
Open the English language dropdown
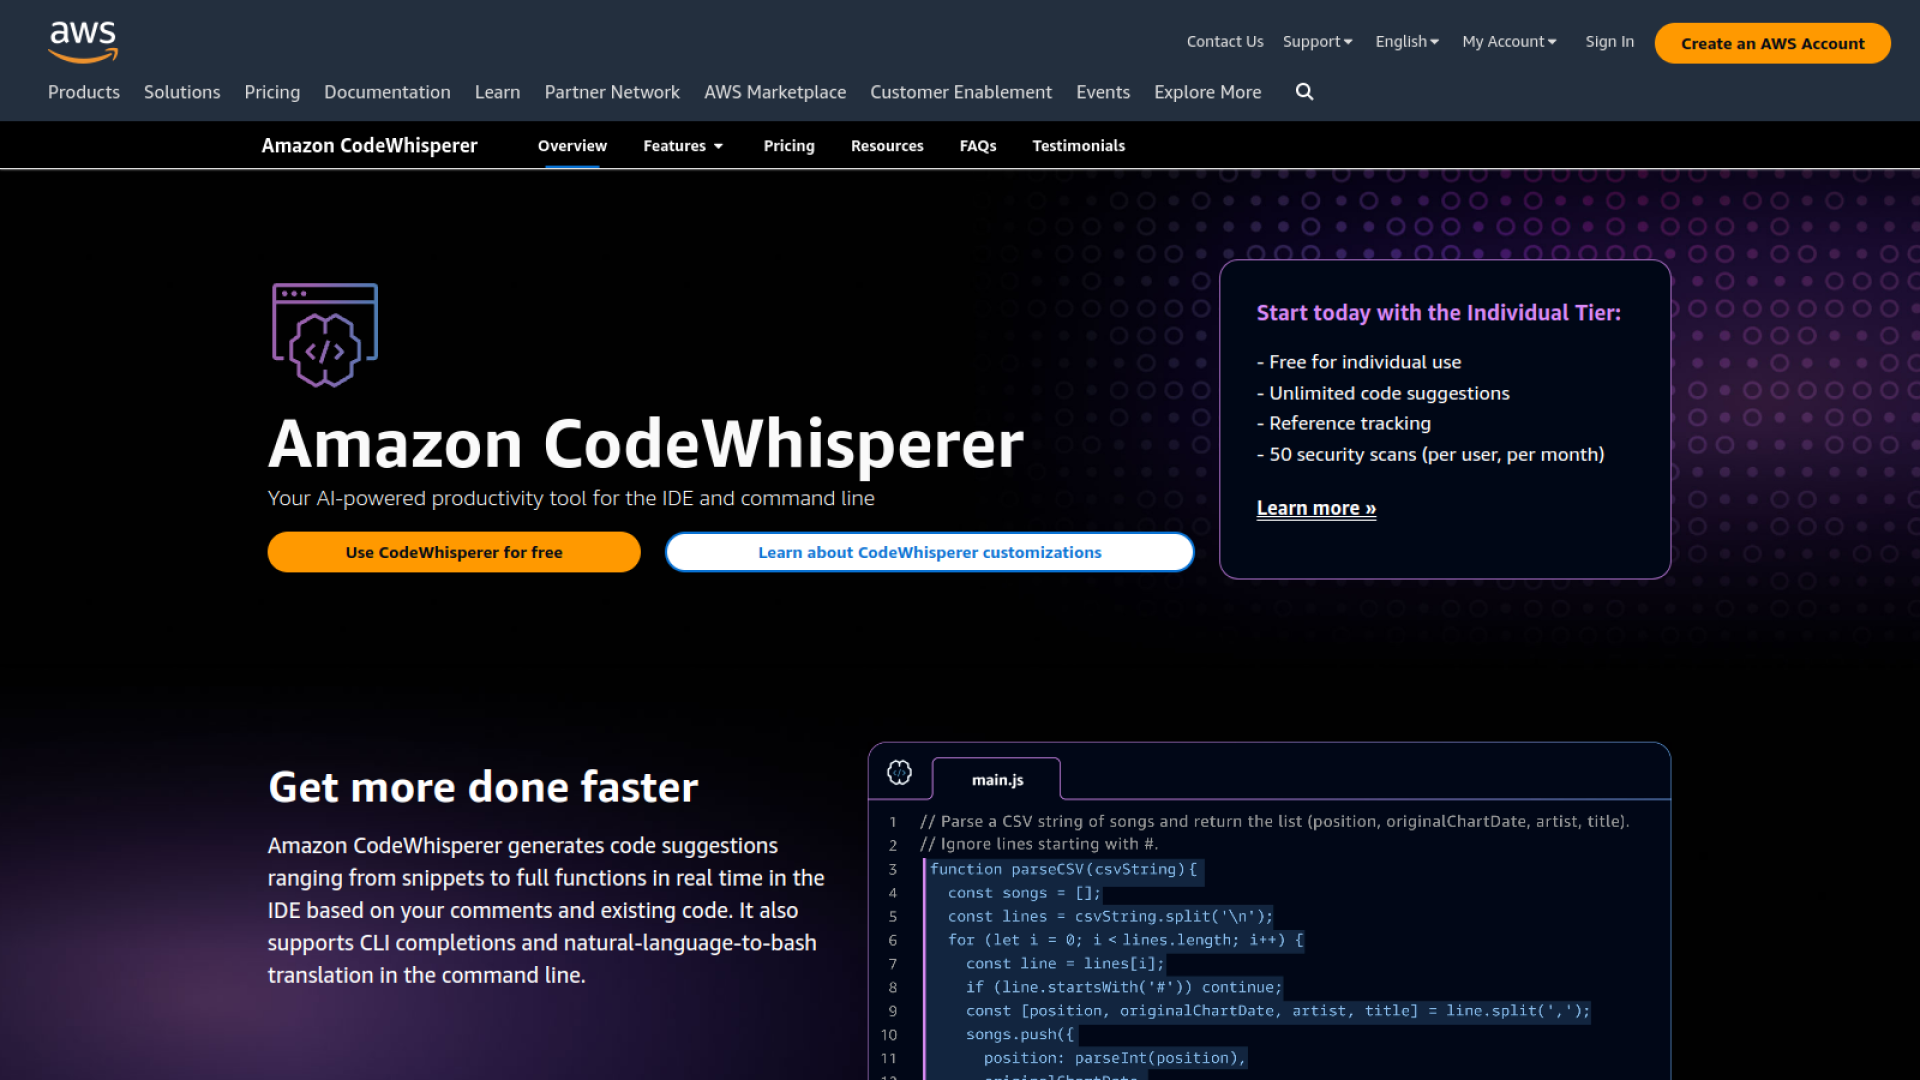(x=1406, y=42)
